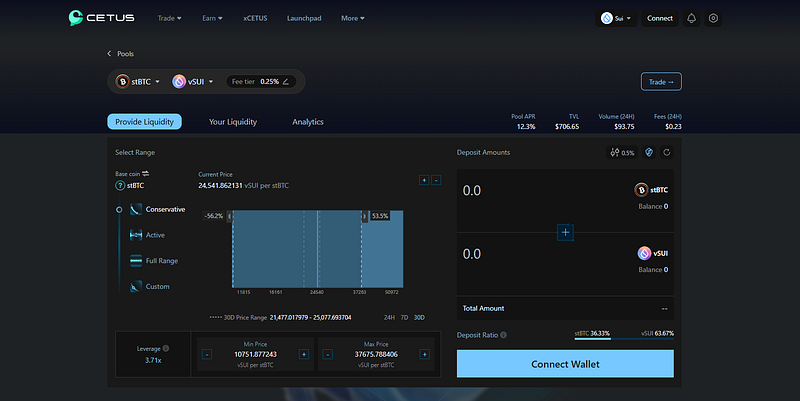Click the -56.2% lower range handle
This screenshot has height=401, width=800.
point(230,216)
